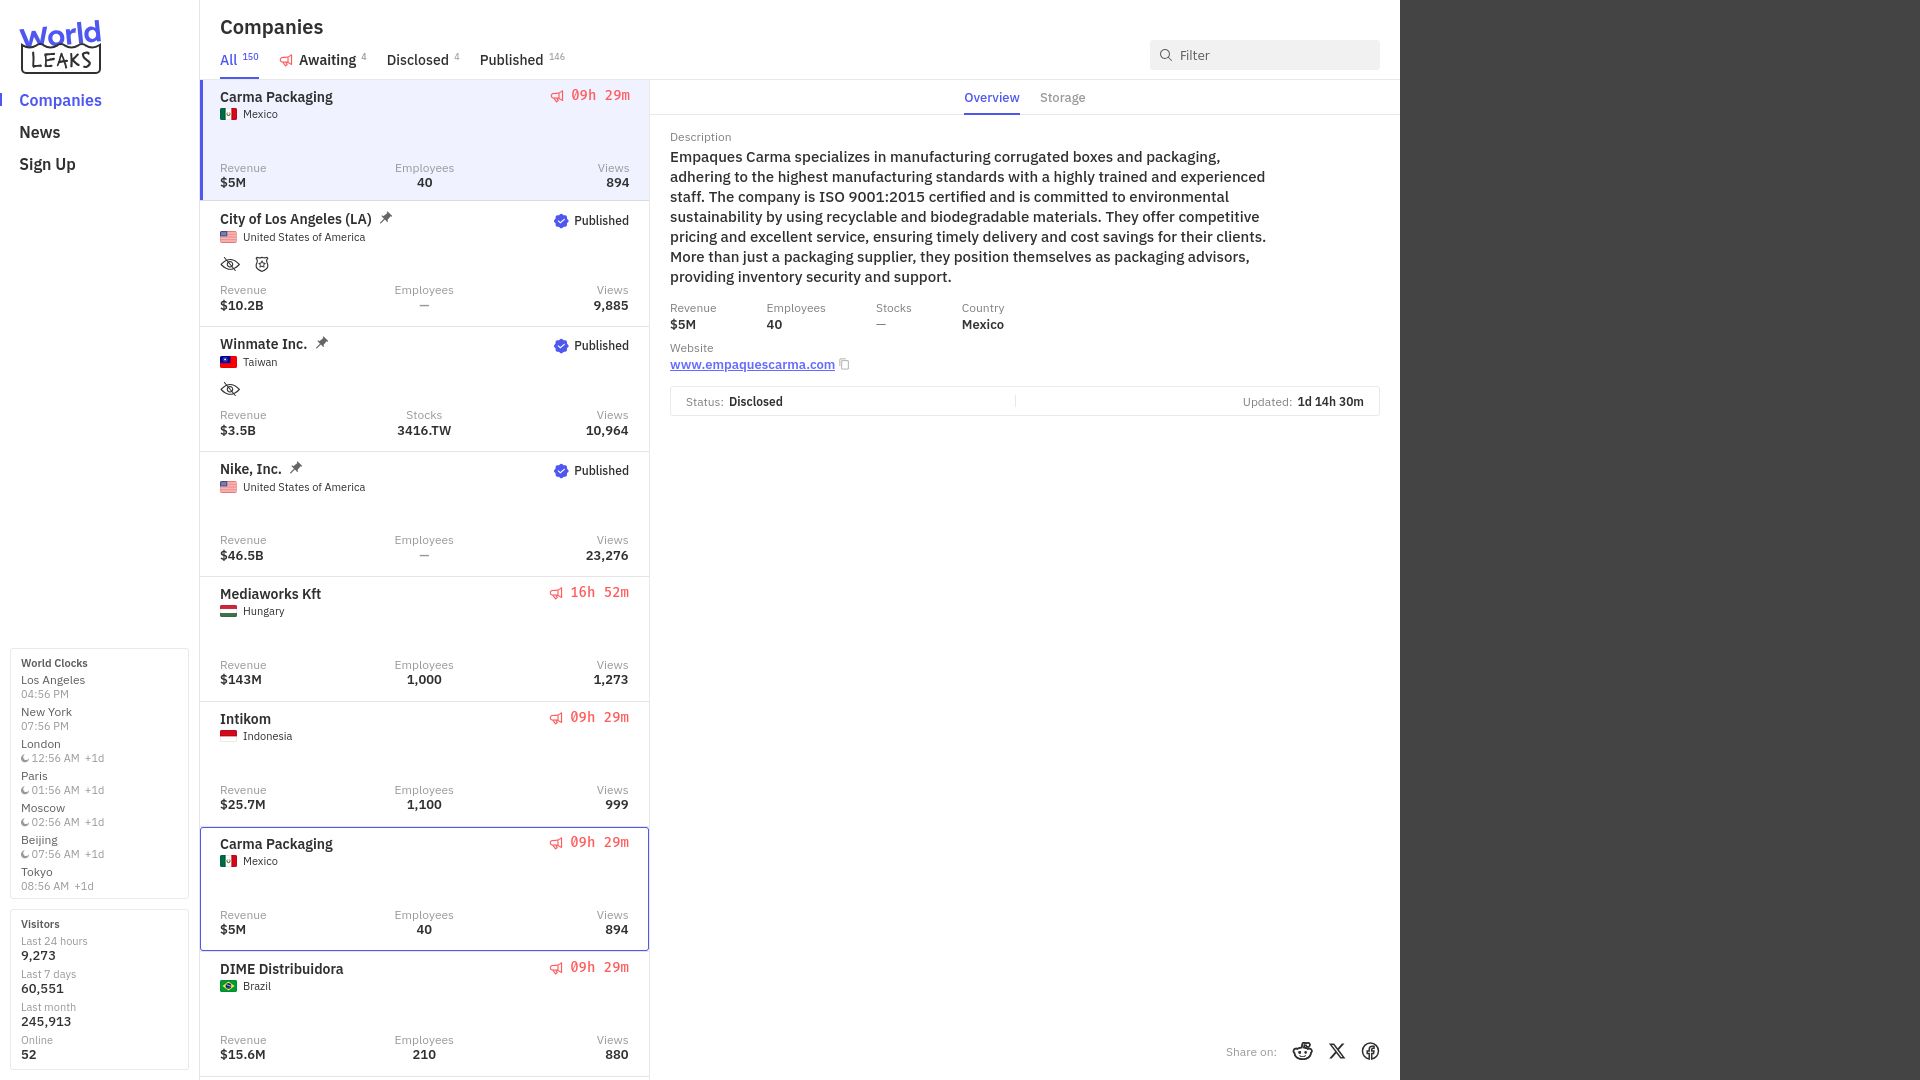1920x1080 pixels.
Task: Click Brazil flag on DIME Distribuidora card
Action: 229,986
